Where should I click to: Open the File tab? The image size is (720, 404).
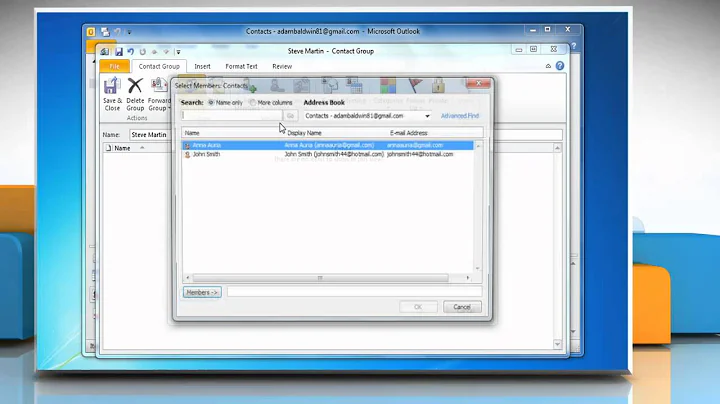point(114,66)
